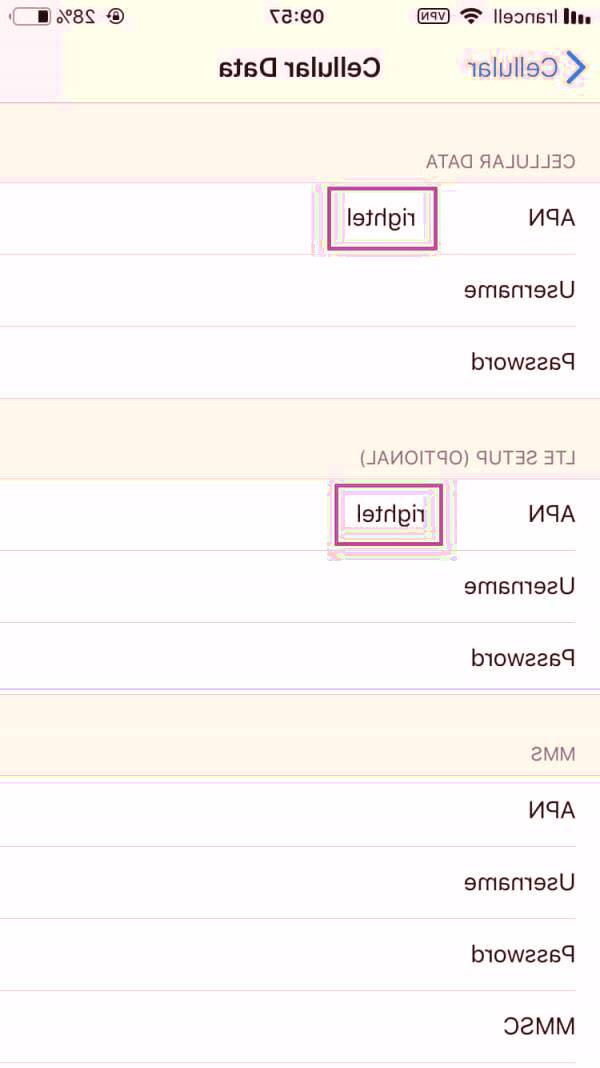Edit the LTE Setup APN value rightel
The image size is (600, 1068).
tap(387, 515)
